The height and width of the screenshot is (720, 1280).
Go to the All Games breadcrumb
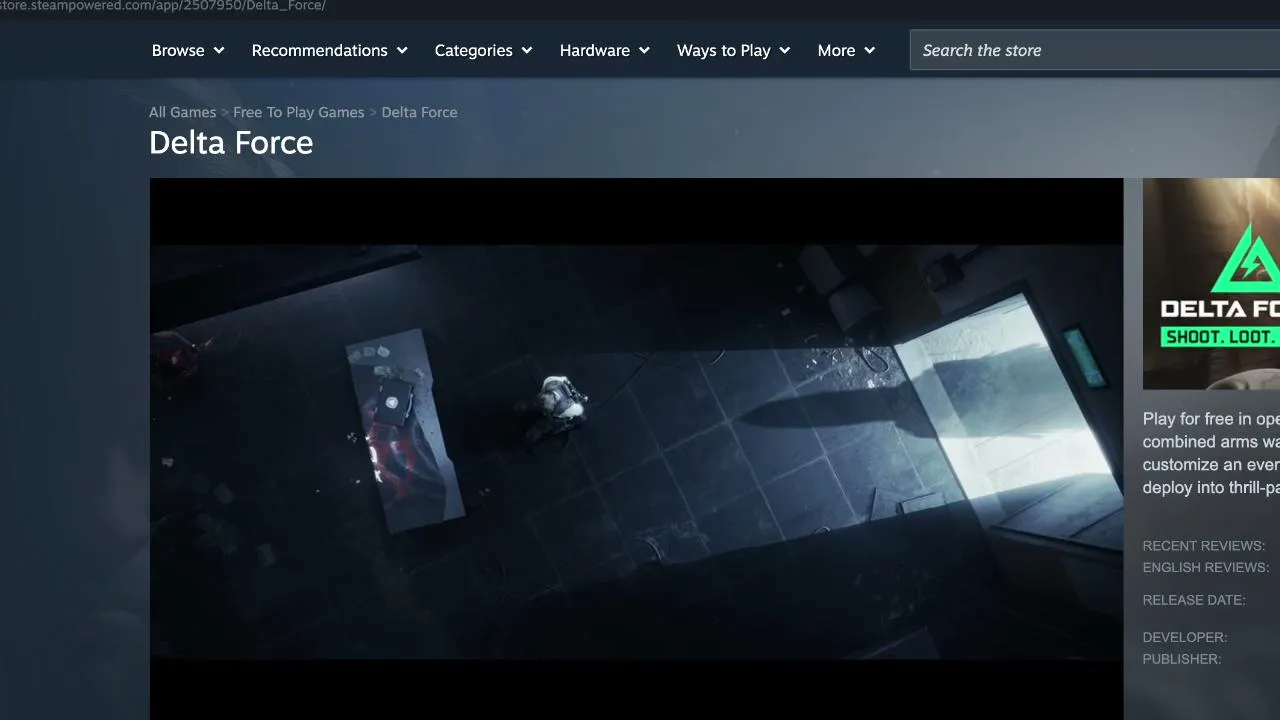tap(182, 112)
